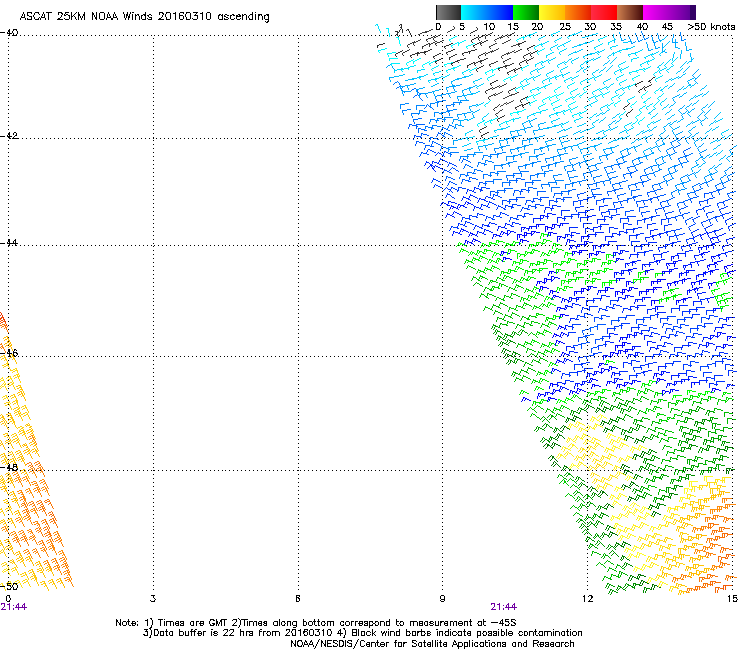Click the red 30-35 knots legend swatch
Viewport: 740px width, 650px height.
pos(604,12)
